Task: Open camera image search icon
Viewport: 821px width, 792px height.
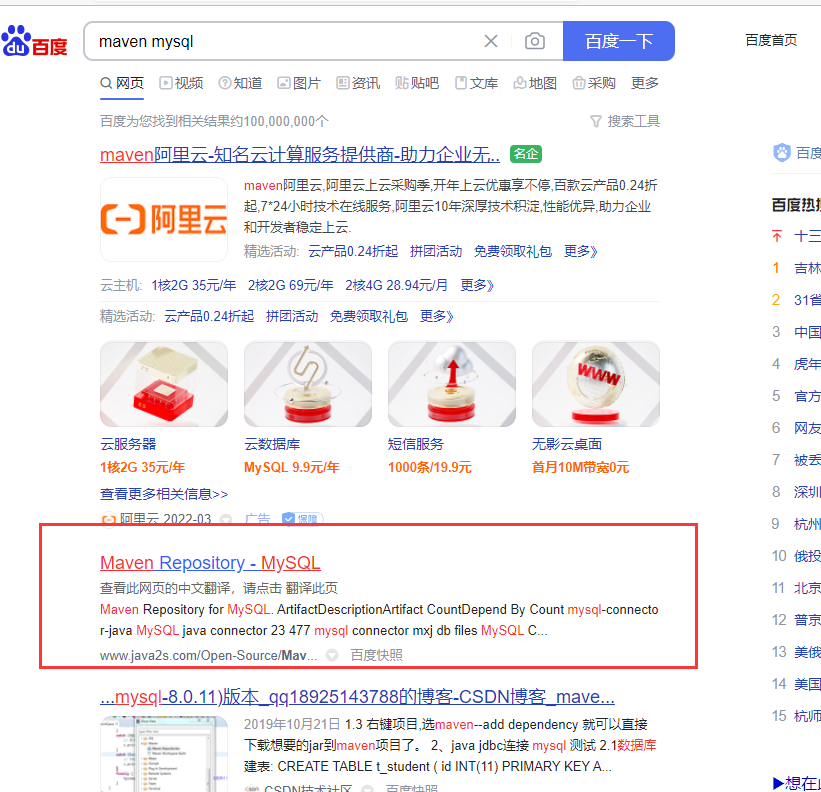Action: (x=535, y=41)
